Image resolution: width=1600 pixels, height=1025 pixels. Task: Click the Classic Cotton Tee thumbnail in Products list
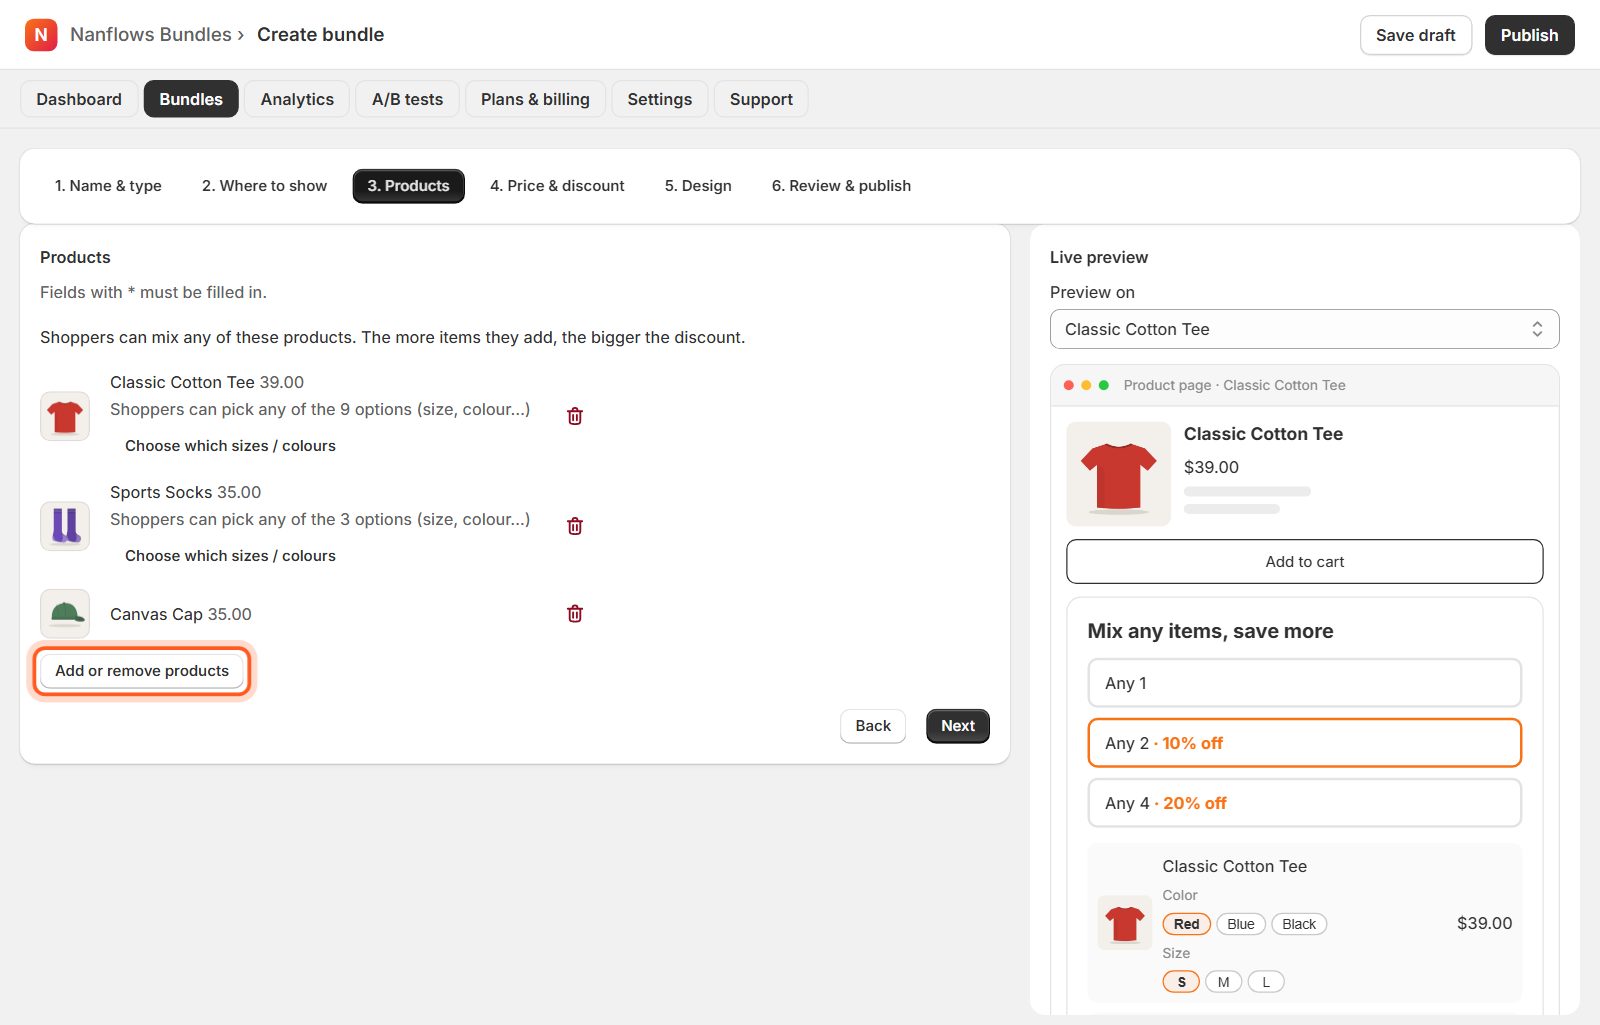(65, 416)
